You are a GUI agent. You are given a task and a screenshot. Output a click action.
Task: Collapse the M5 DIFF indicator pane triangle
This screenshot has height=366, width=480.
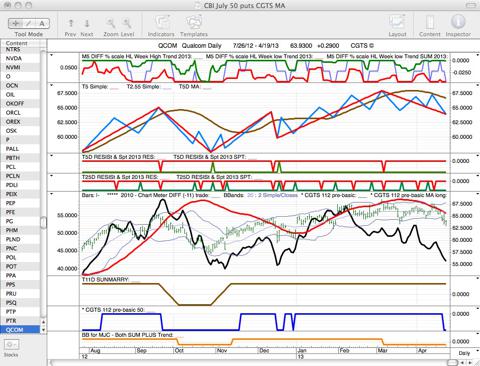tap(51, 55)
